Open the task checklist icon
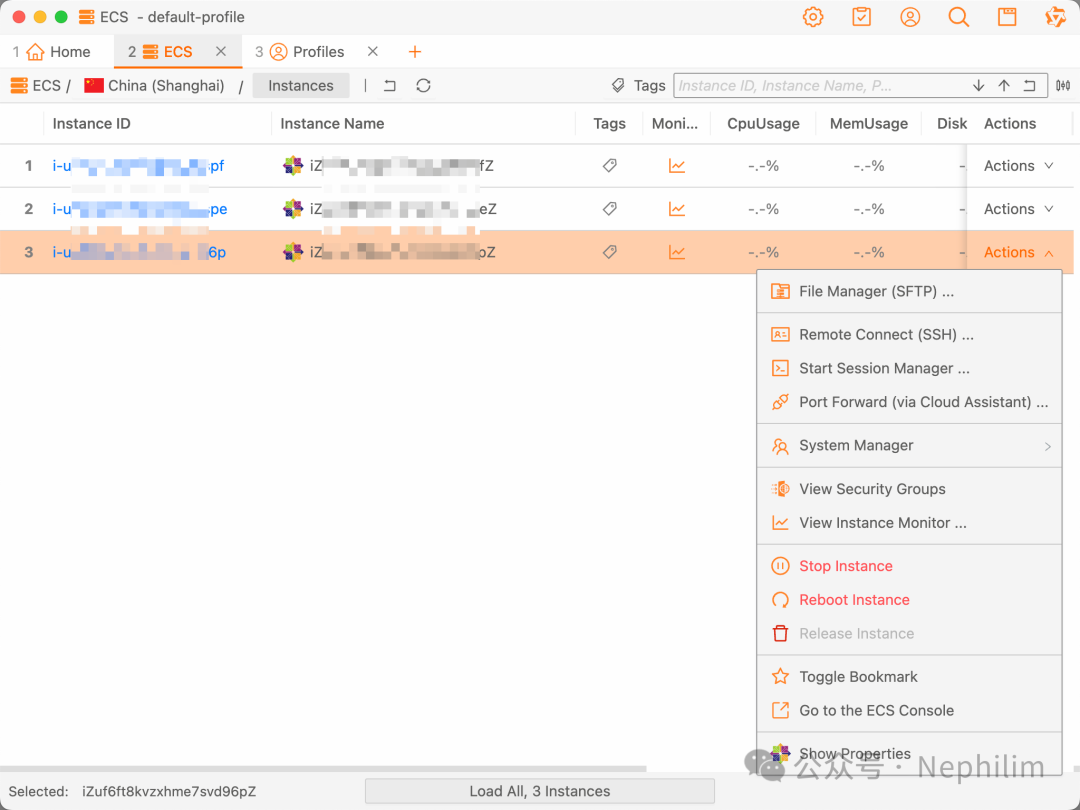The width and height of the screenshot is (1080, 810). [x=862, y=17]
